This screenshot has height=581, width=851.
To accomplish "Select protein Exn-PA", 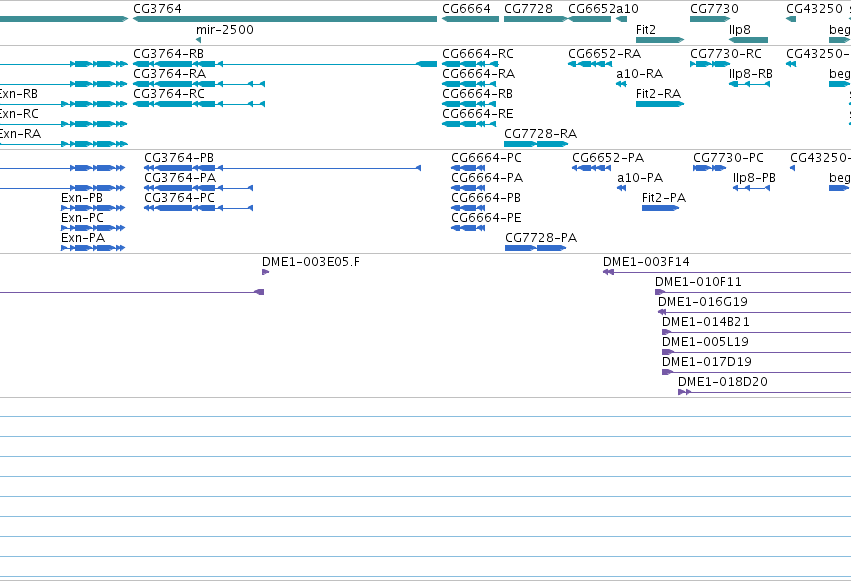I will click(x=93, y=248).
